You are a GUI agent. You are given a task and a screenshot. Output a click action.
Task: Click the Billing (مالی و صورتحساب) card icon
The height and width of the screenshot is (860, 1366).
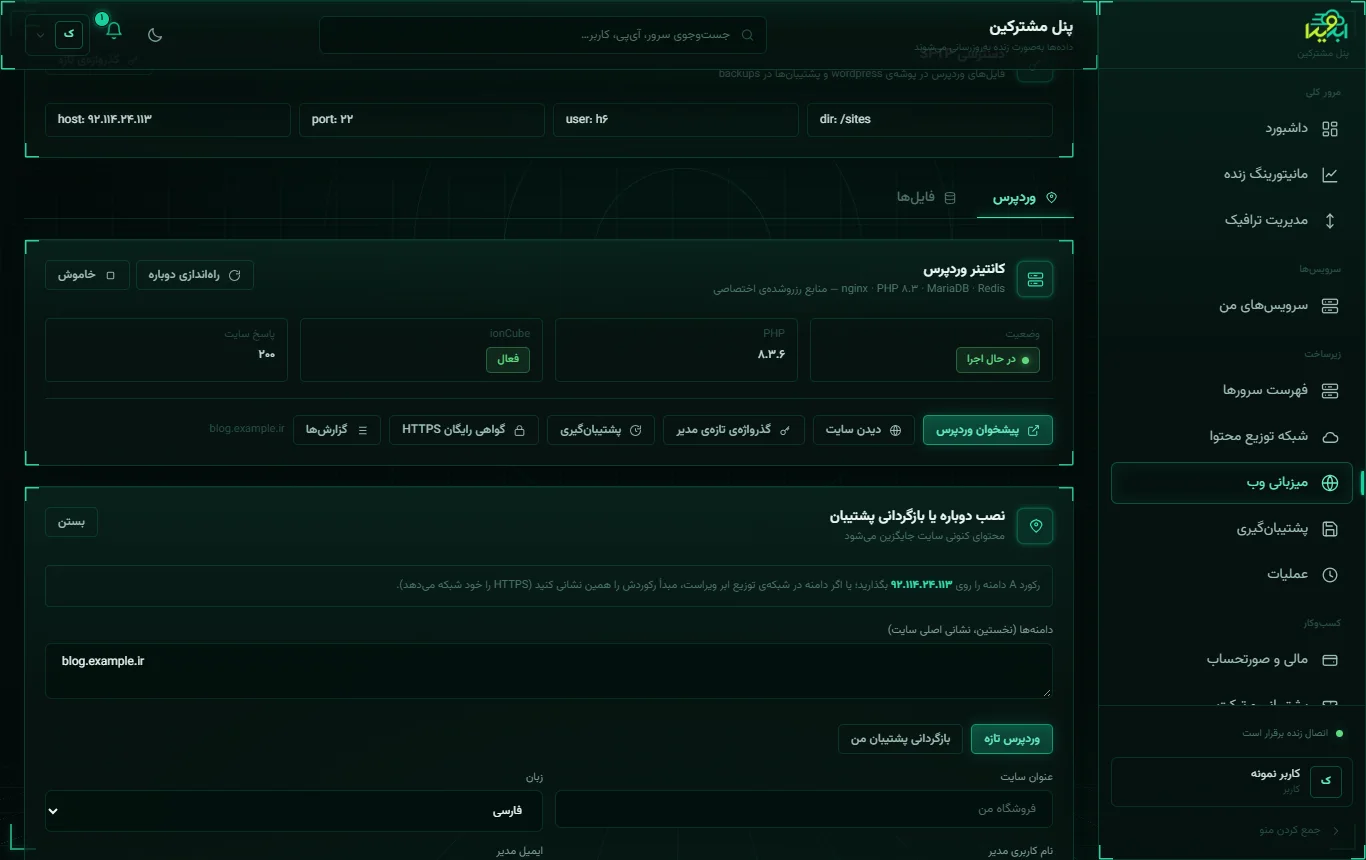[x=1330, y=660]
